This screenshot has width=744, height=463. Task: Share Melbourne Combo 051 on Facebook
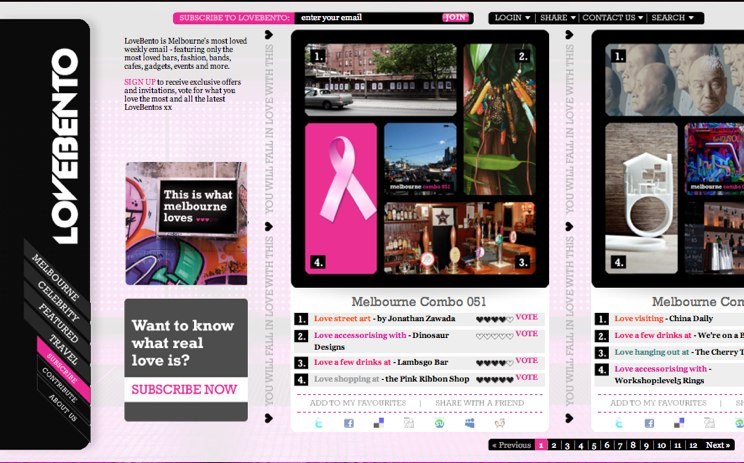tap(349, 423)
